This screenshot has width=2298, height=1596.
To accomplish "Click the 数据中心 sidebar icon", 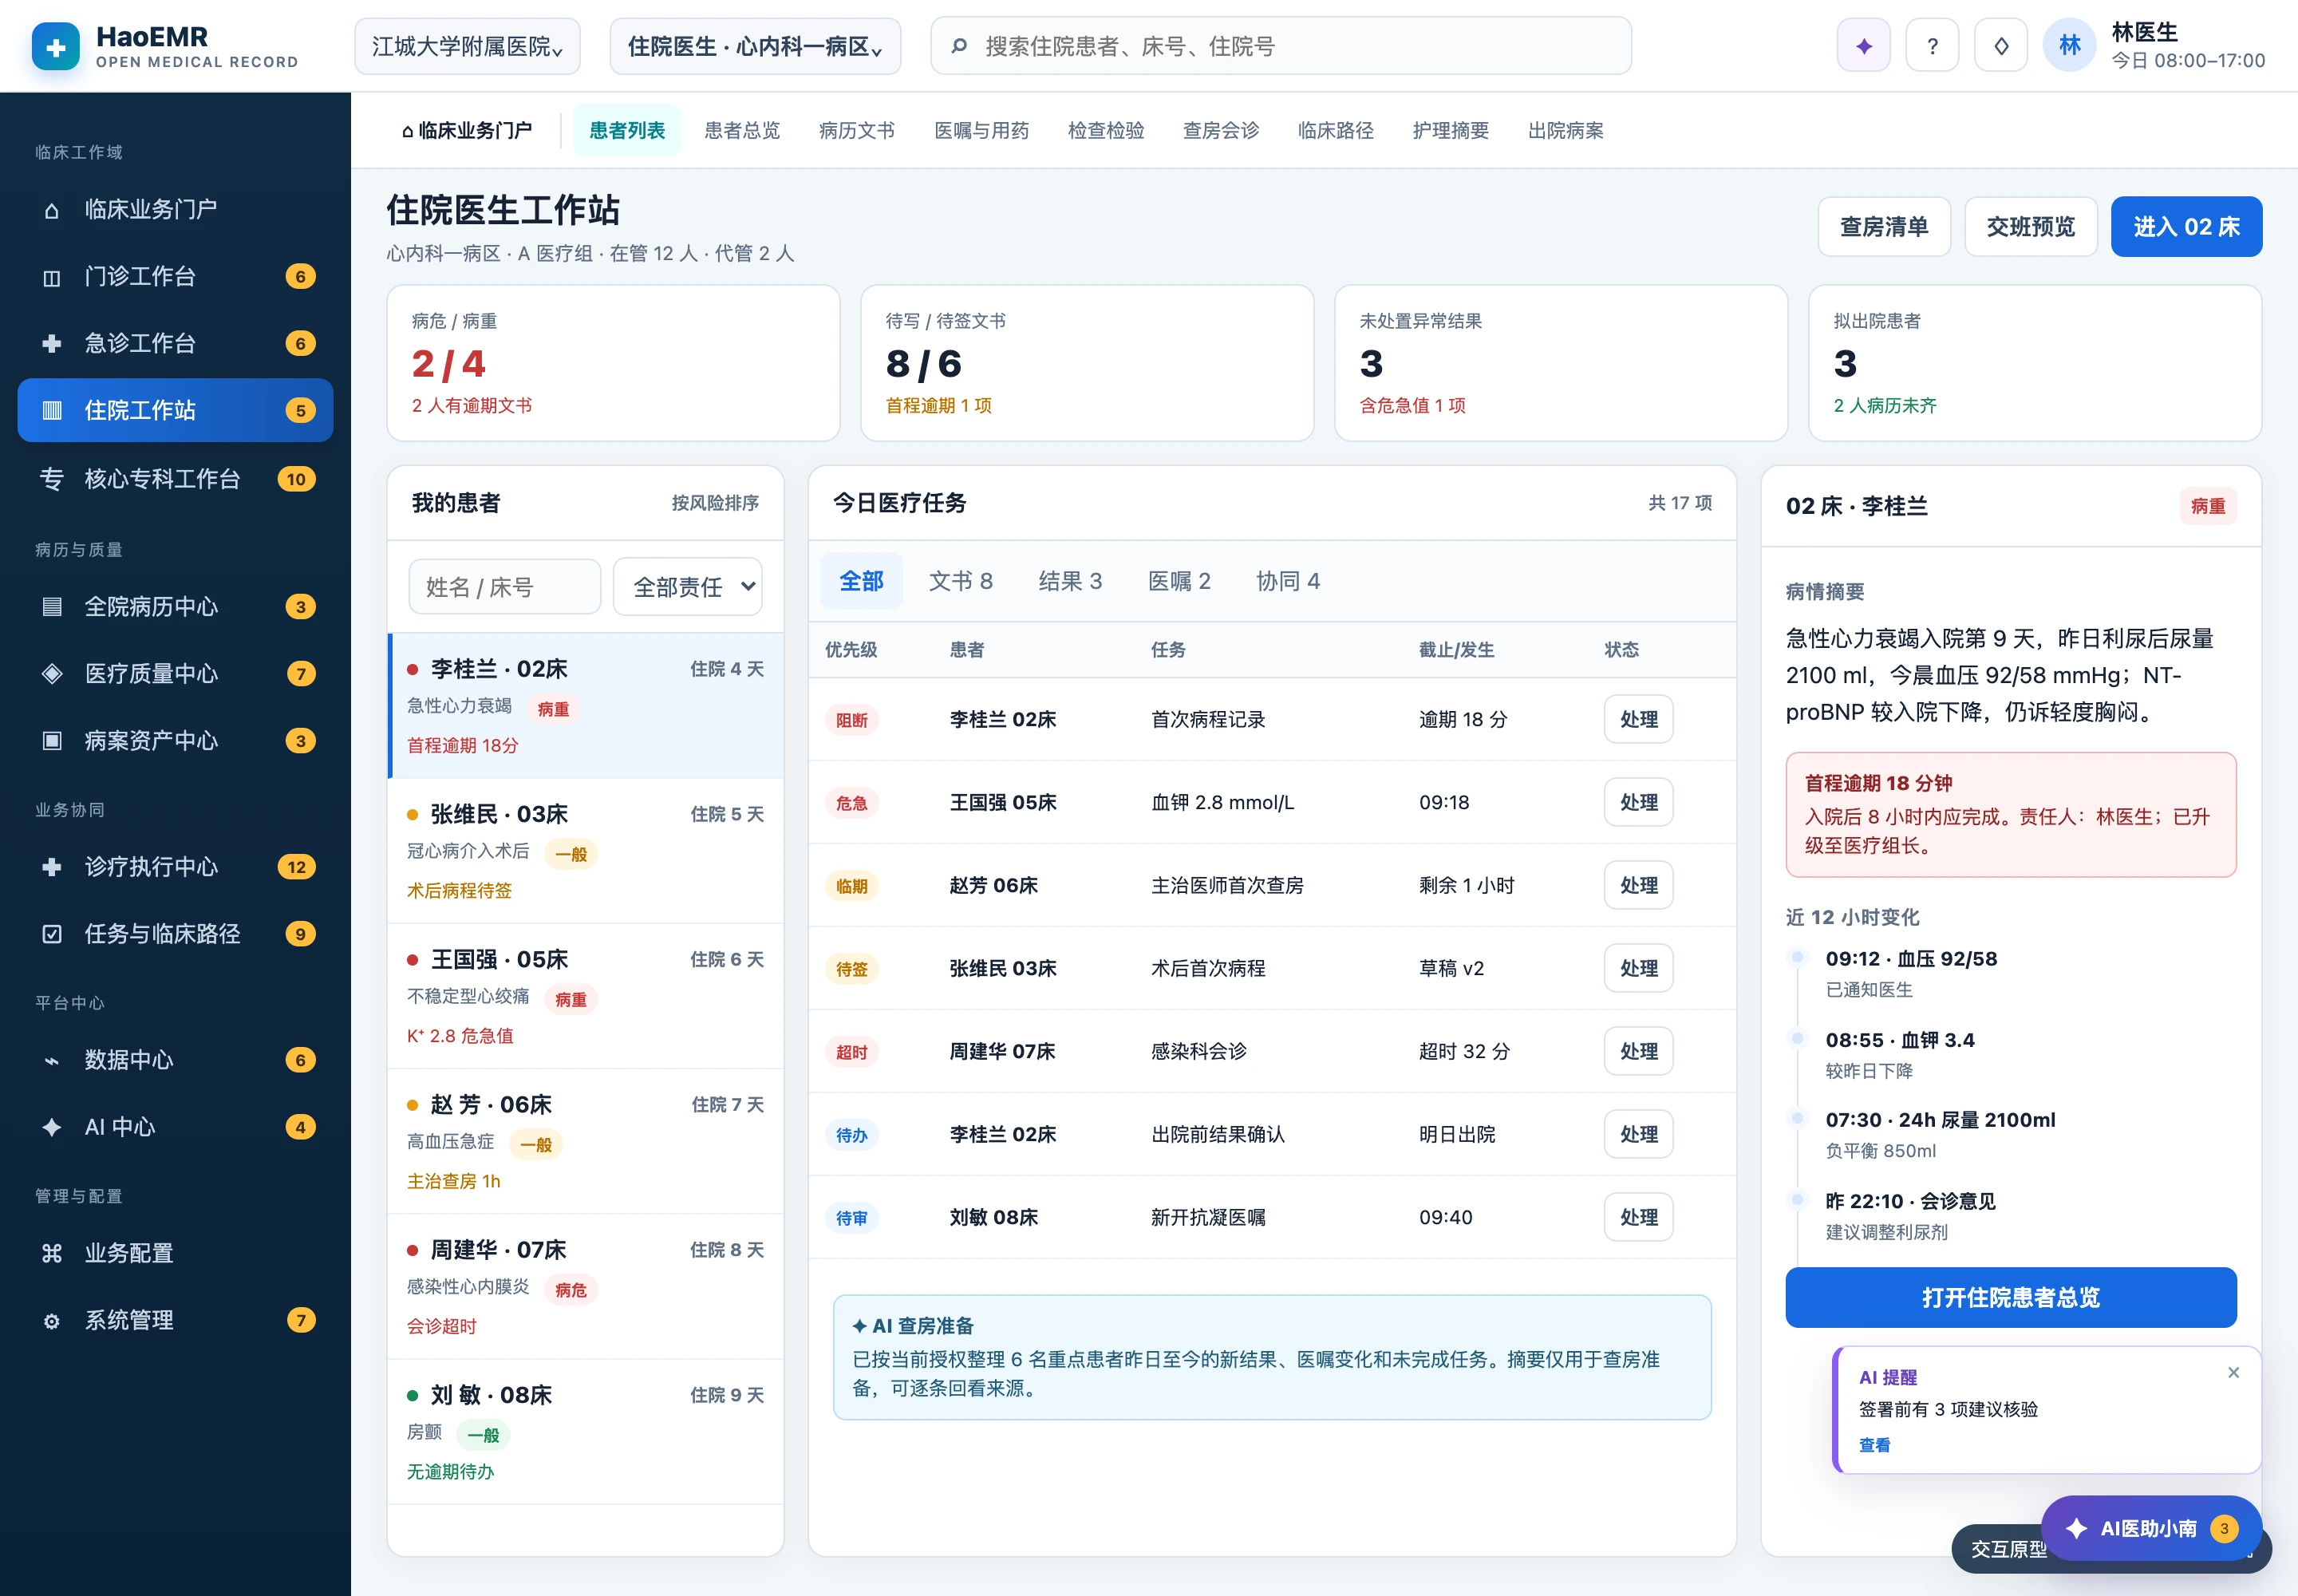I will (52, 1060).
